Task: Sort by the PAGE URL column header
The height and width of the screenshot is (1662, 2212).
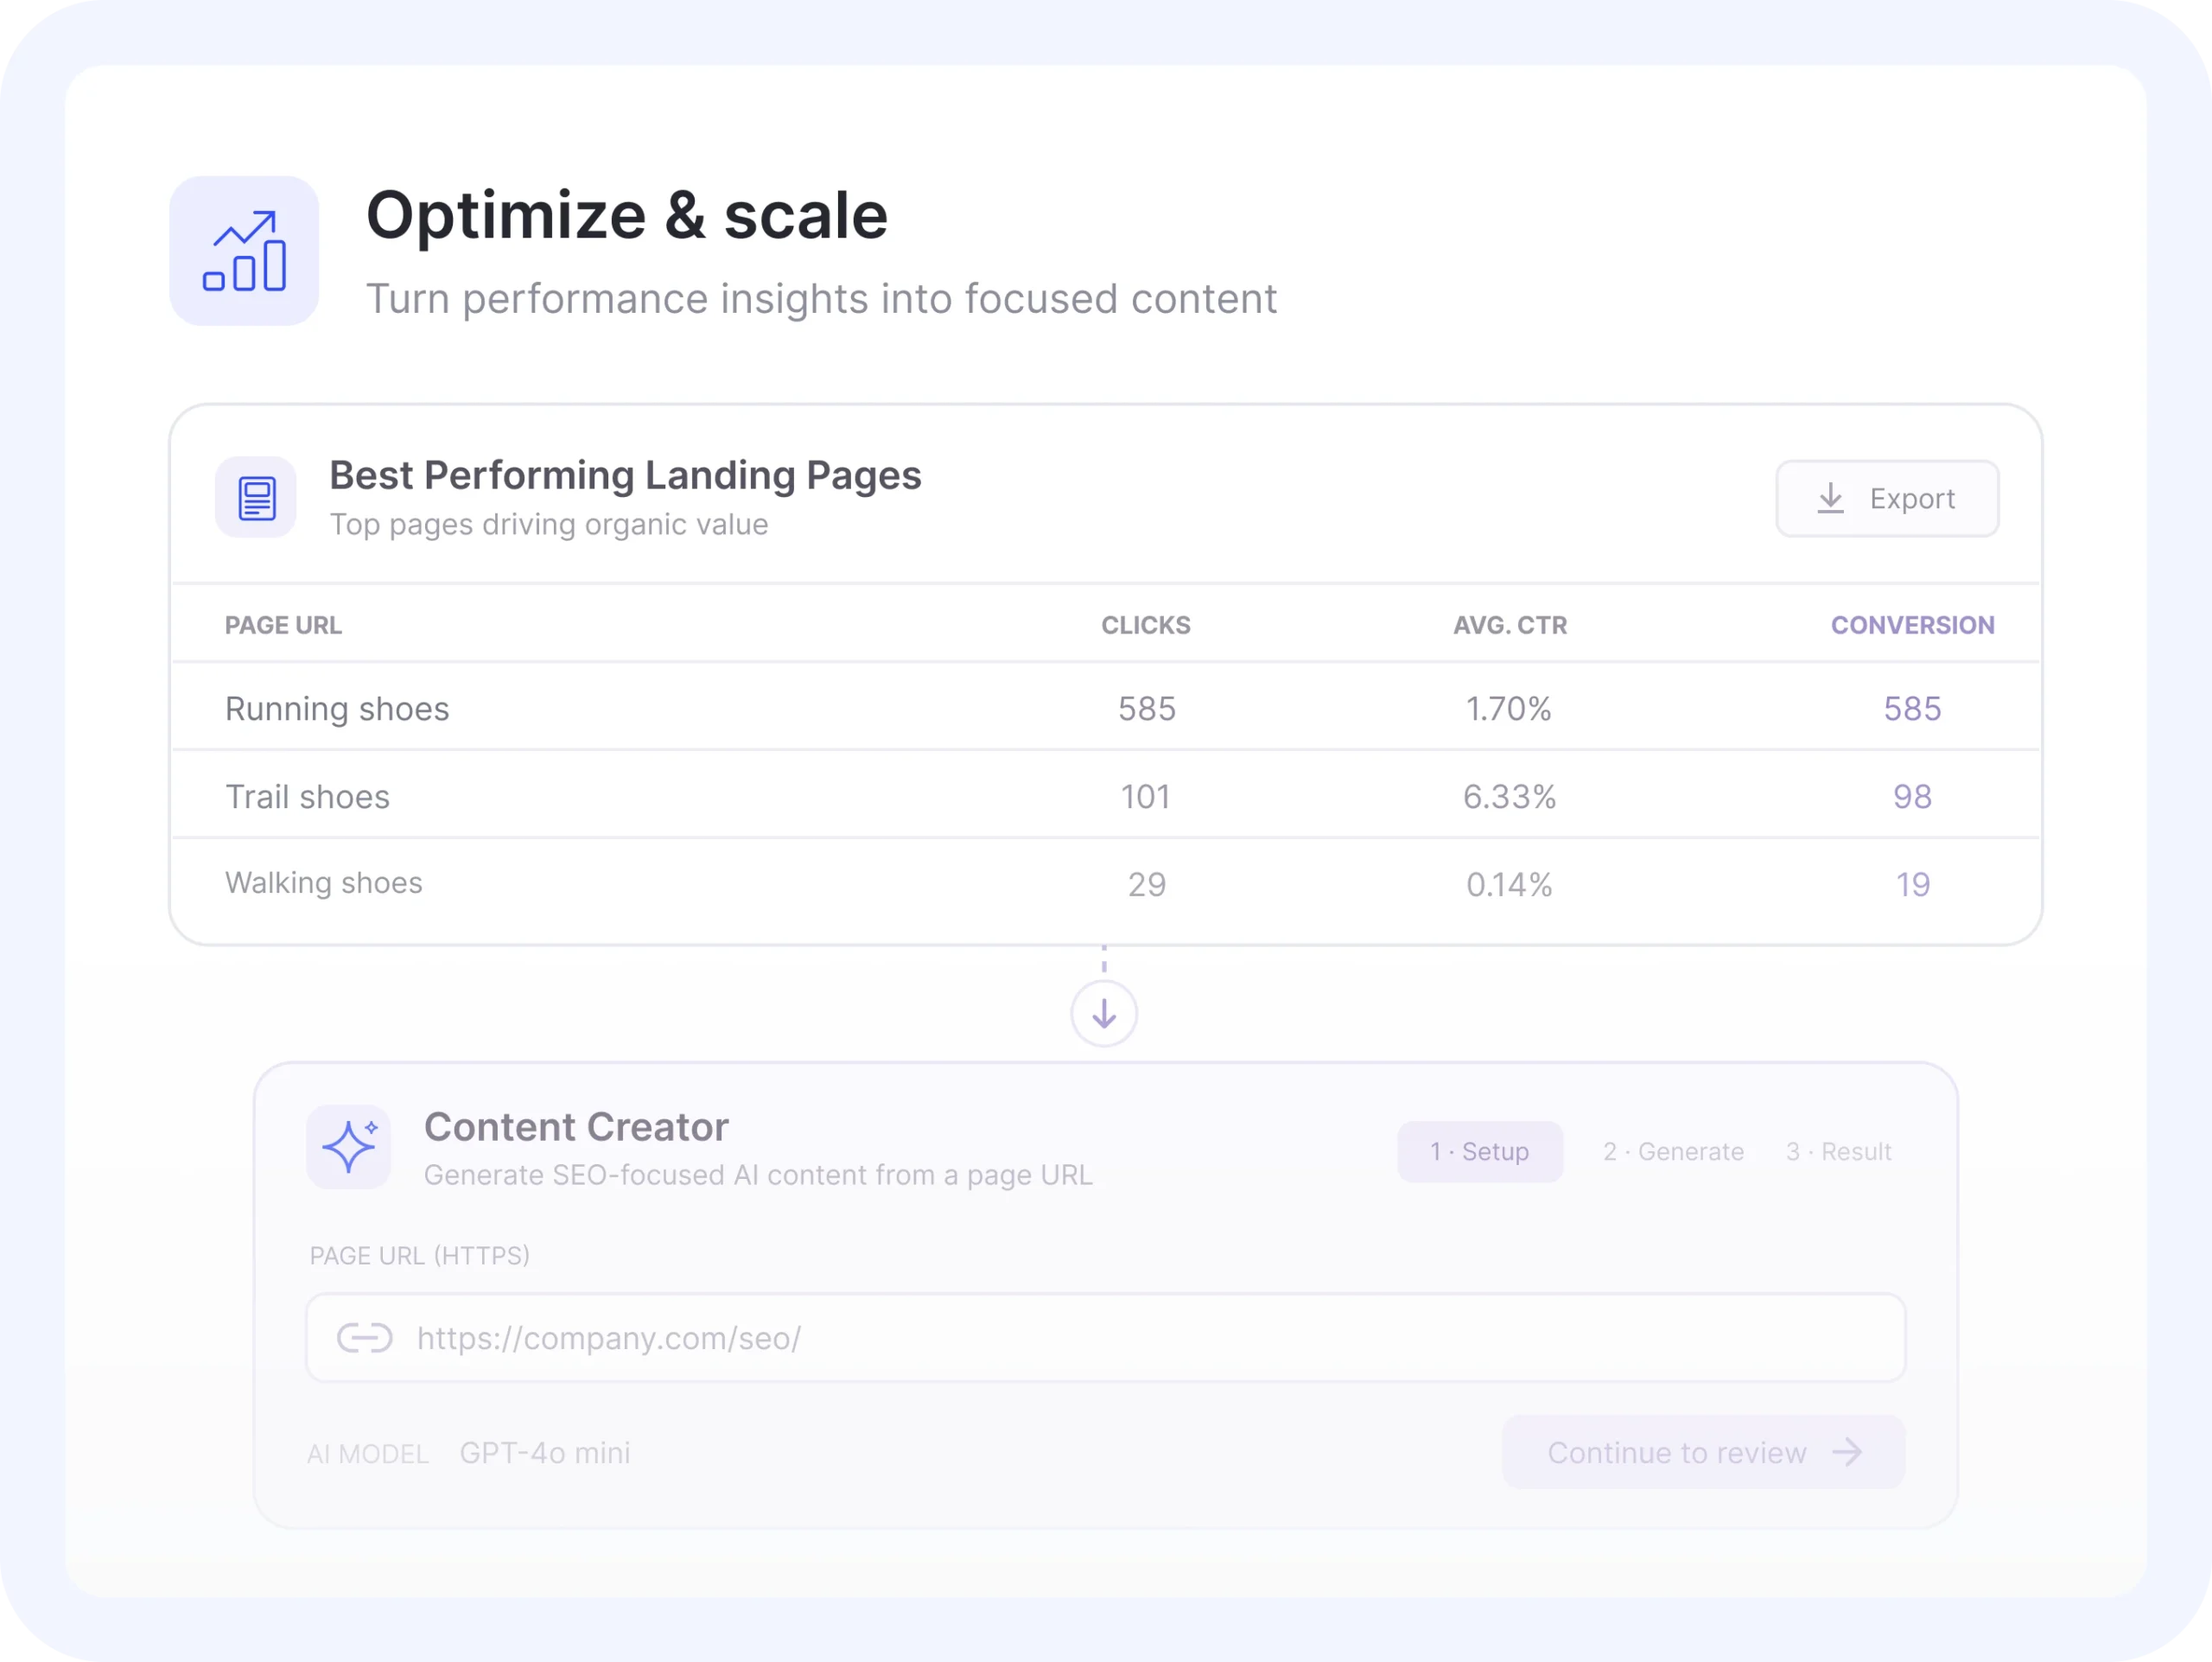Action: [x=283, y=625]
